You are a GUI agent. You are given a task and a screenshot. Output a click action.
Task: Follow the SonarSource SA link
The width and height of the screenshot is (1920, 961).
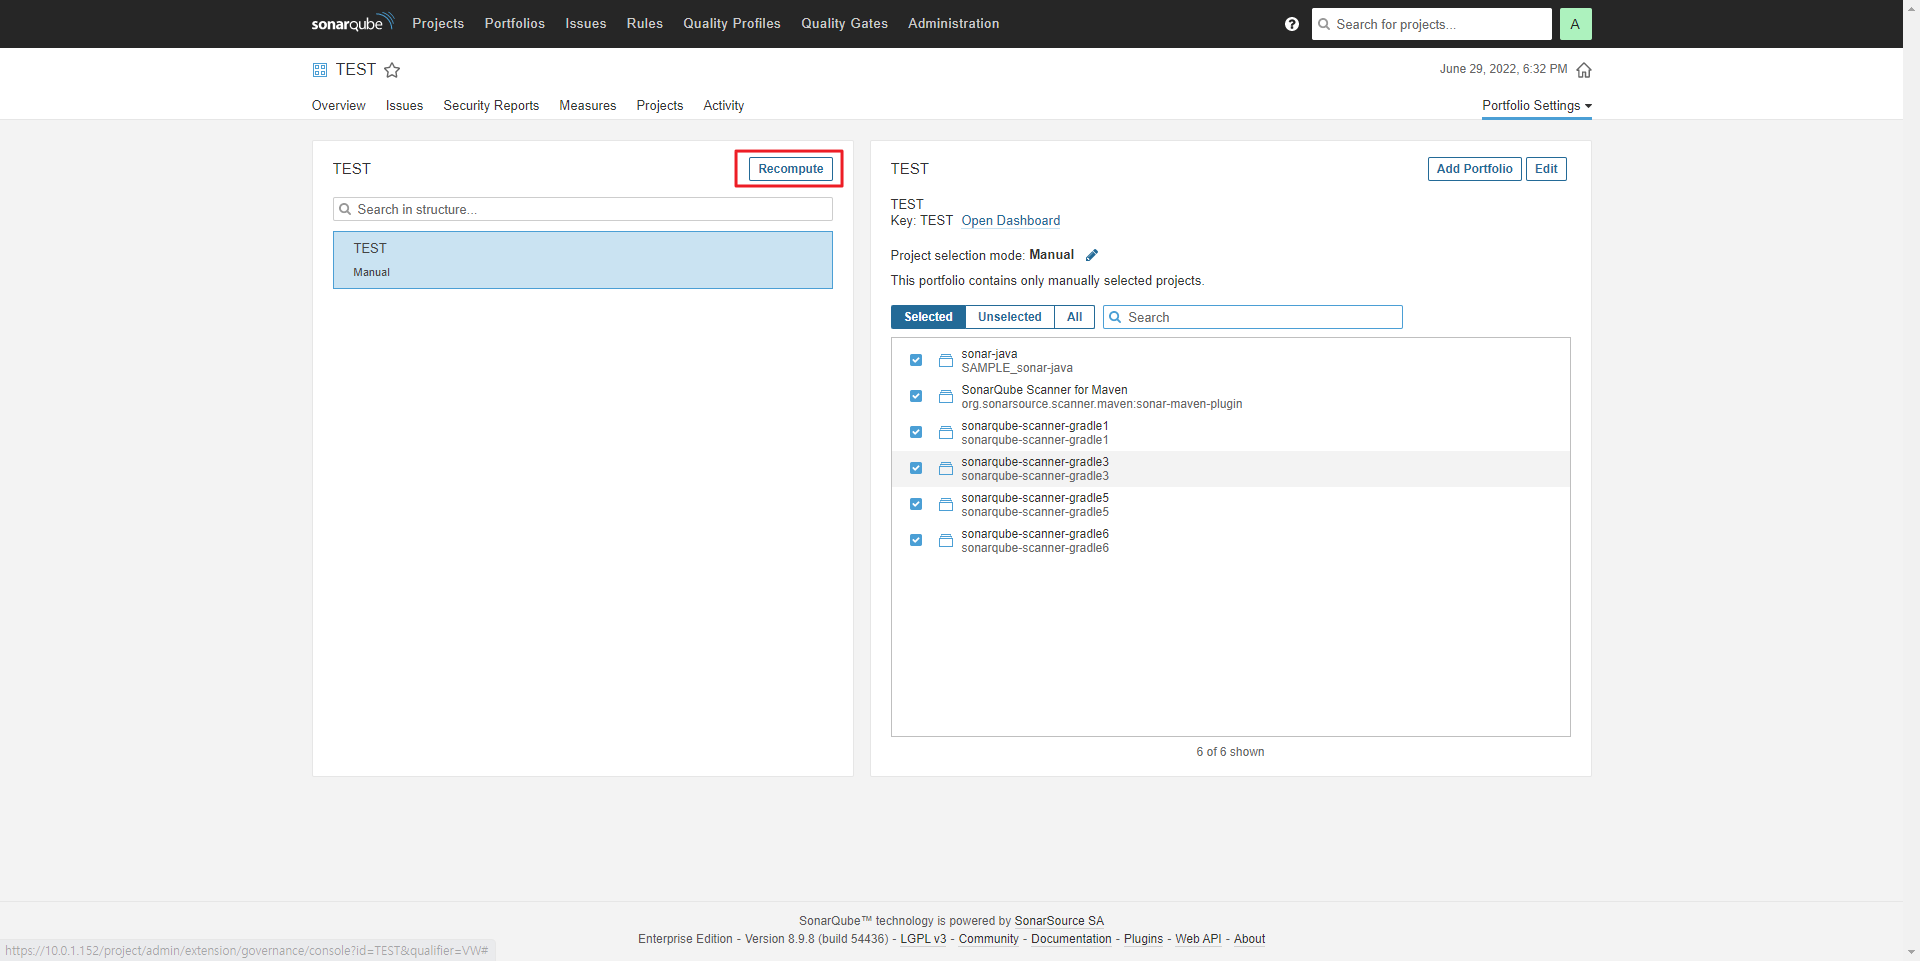point(1059,921)
